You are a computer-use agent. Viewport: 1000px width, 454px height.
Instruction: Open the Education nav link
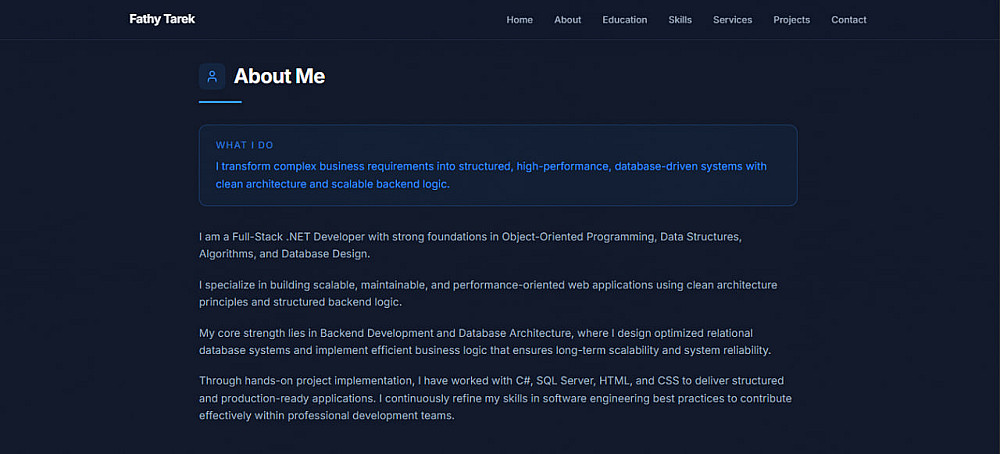[624, 20]
